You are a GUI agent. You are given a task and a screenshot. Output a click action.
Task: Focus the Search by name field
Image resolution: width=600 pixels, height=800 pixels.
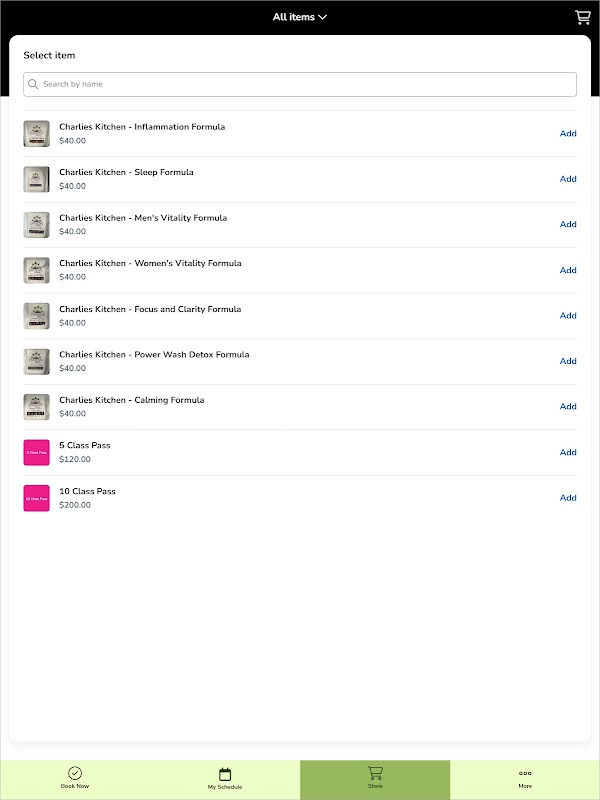click(300, 84)
